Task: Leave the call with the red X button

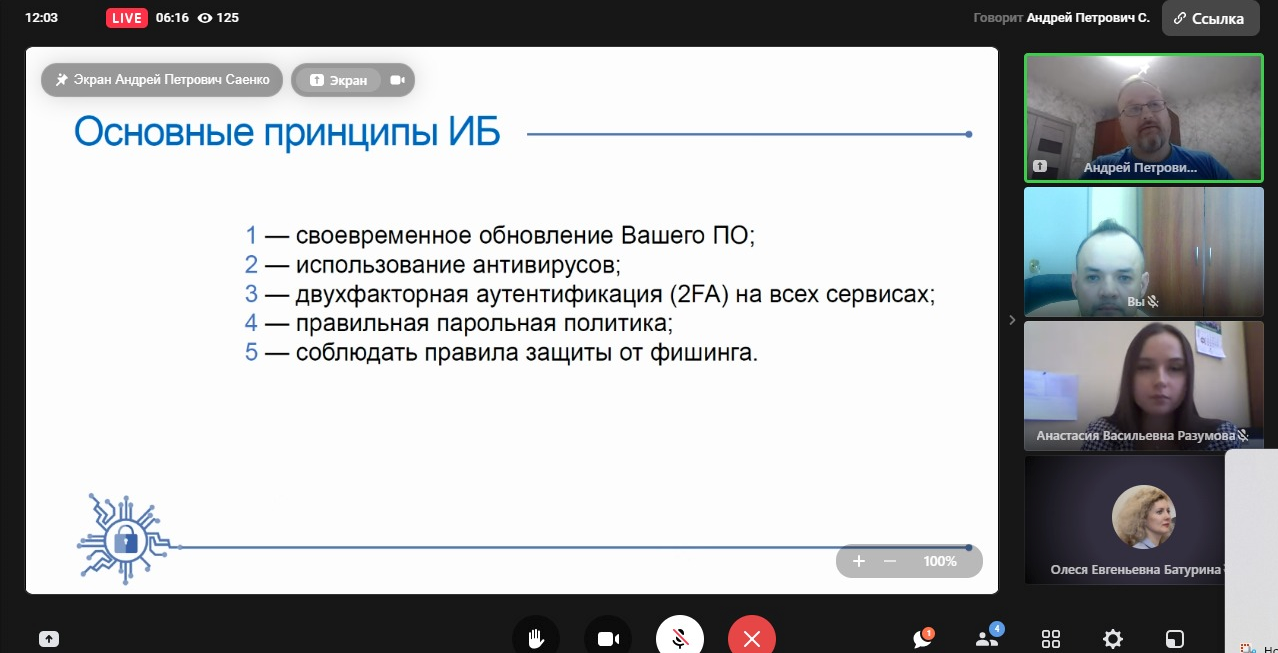Action: (x=752, y=638)
